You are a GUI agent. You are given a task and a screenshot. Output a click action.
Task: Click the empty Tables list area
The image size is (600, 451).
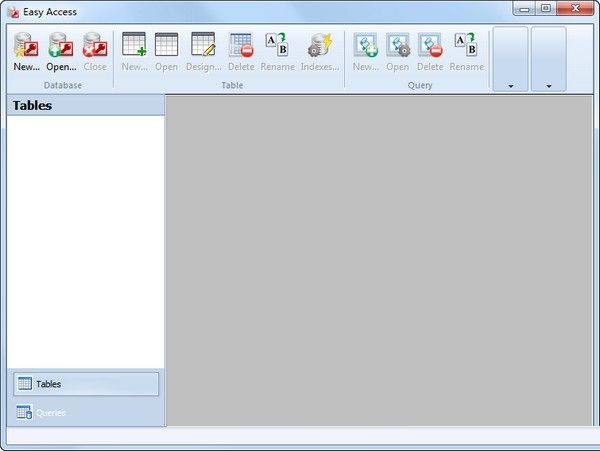coord(85,240)
